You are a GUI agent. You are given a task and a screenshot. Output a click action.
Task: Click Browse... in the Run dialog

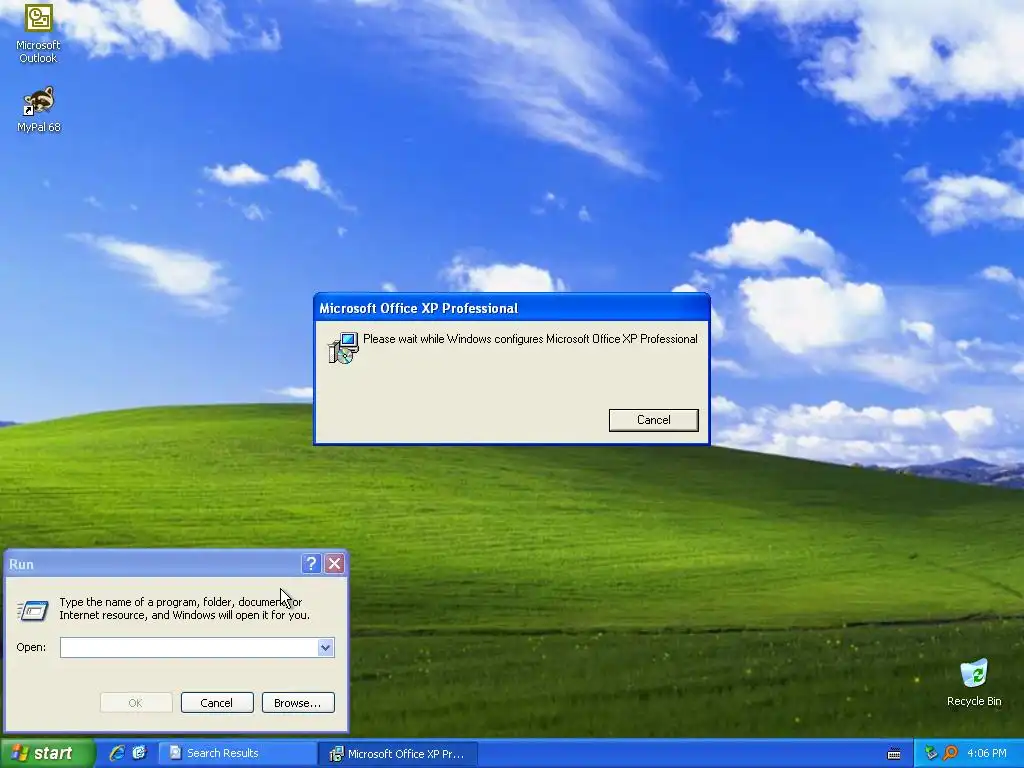click(x=298, y=703)
